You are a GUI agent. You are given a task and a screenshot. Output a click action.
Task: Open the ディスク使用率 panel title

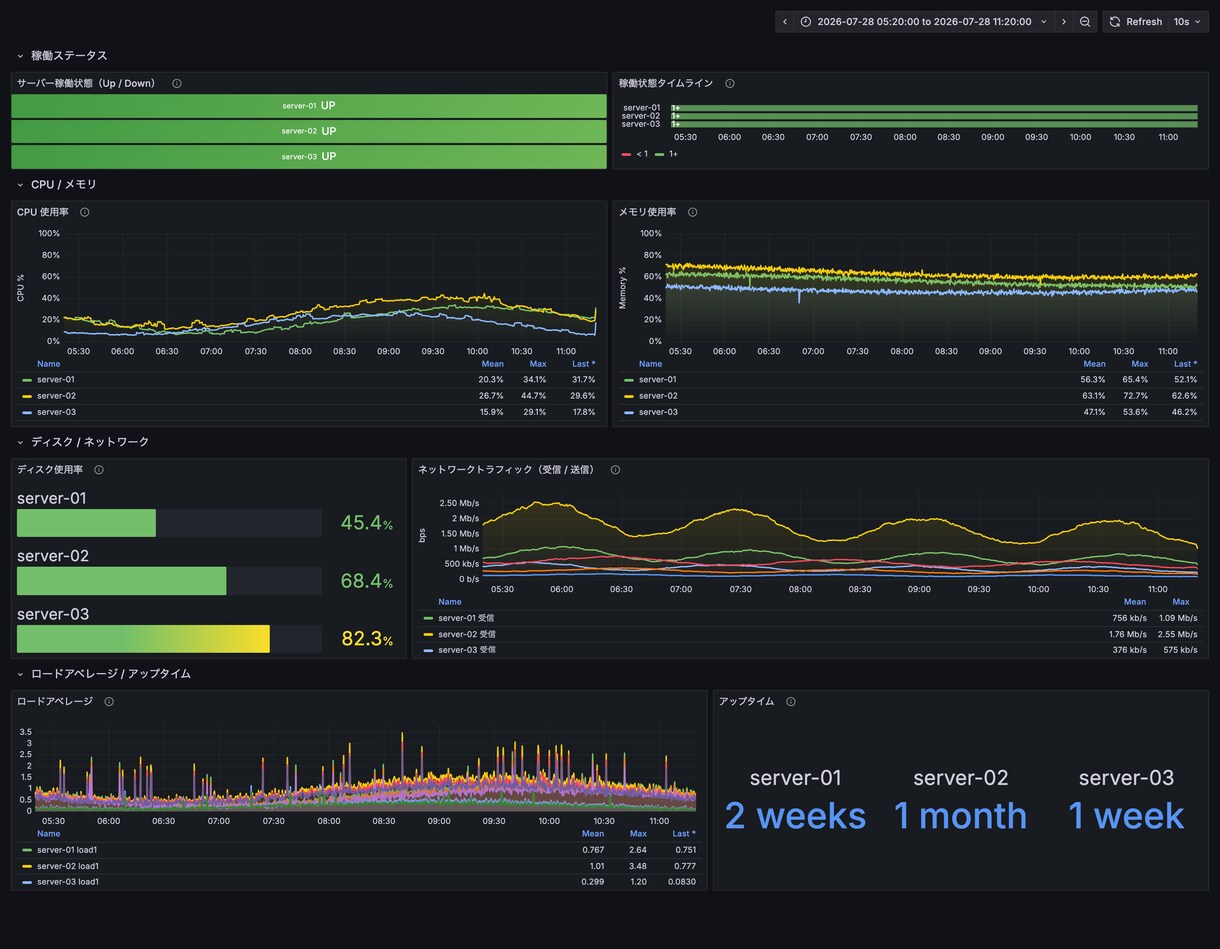click(50, 470)
